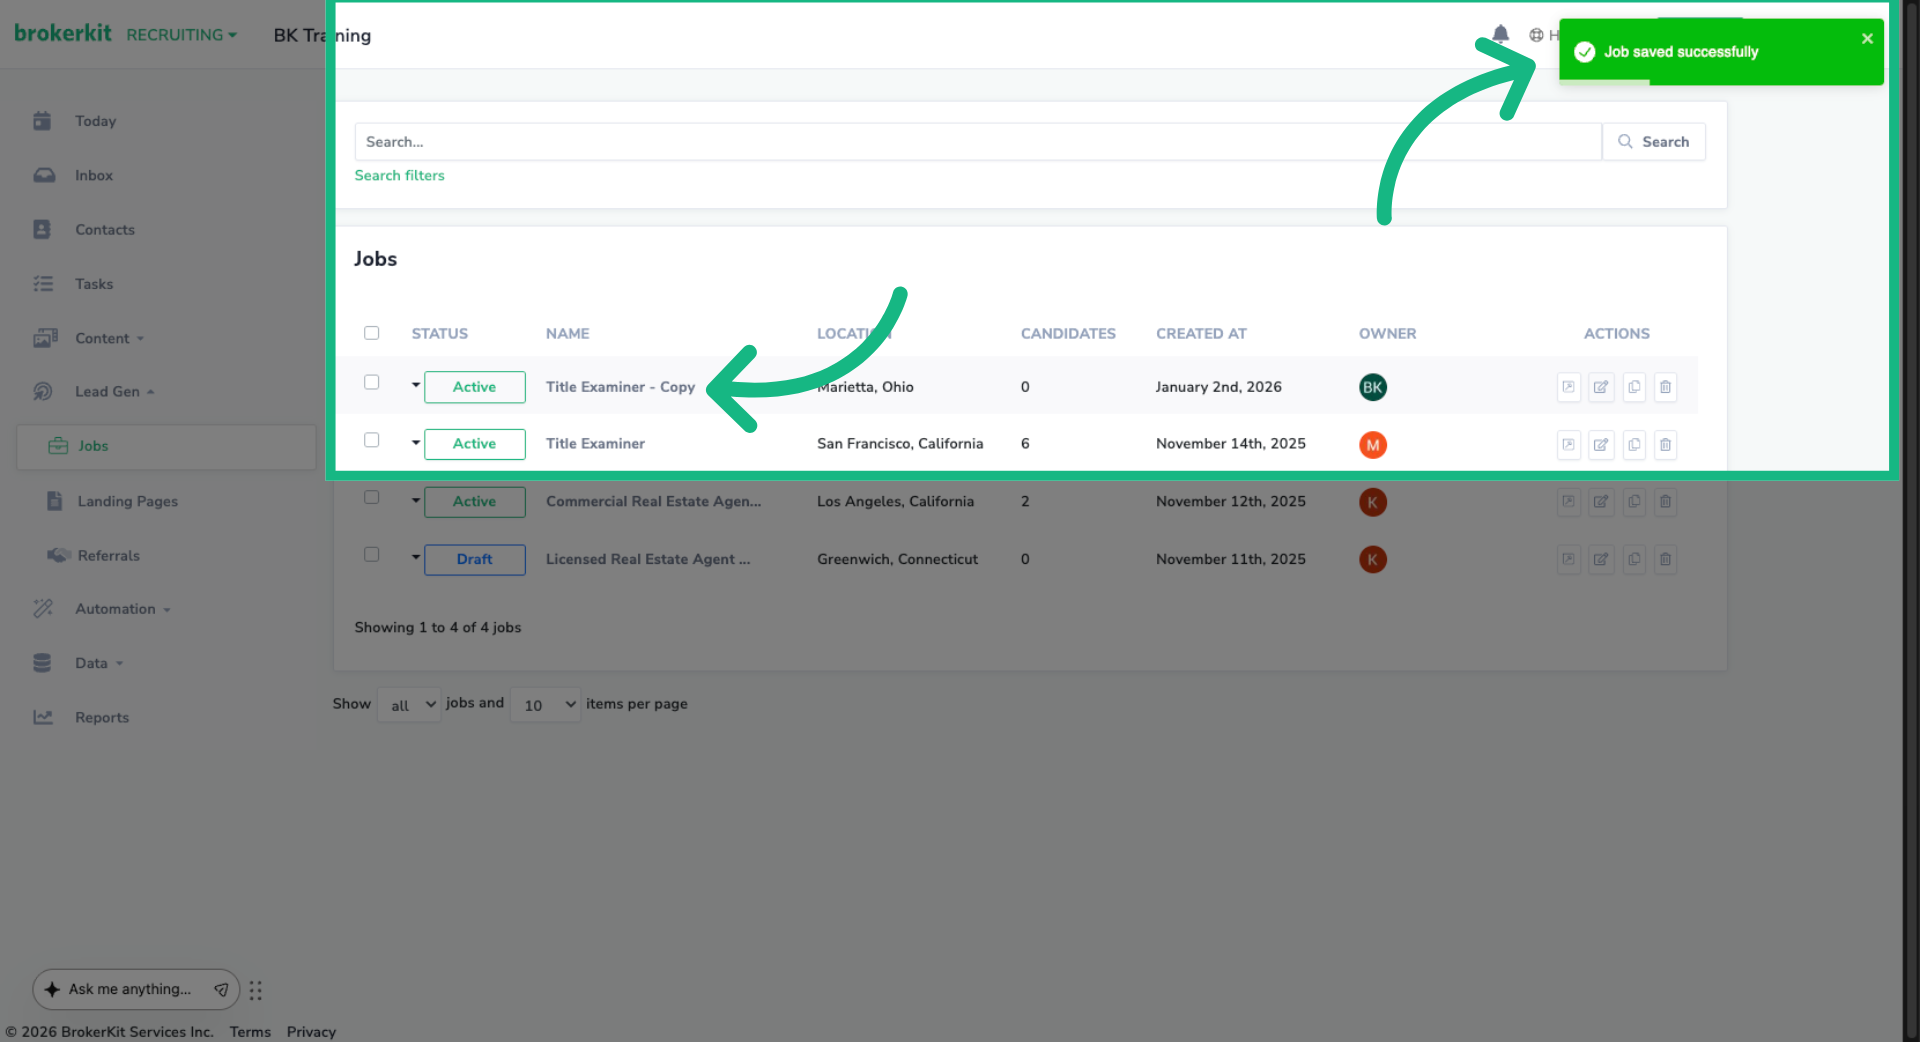Screen dimensions: 1920x1042
Task: Open the Commercial Real Estate Agen... job link
Action: (x=653, y=502)
